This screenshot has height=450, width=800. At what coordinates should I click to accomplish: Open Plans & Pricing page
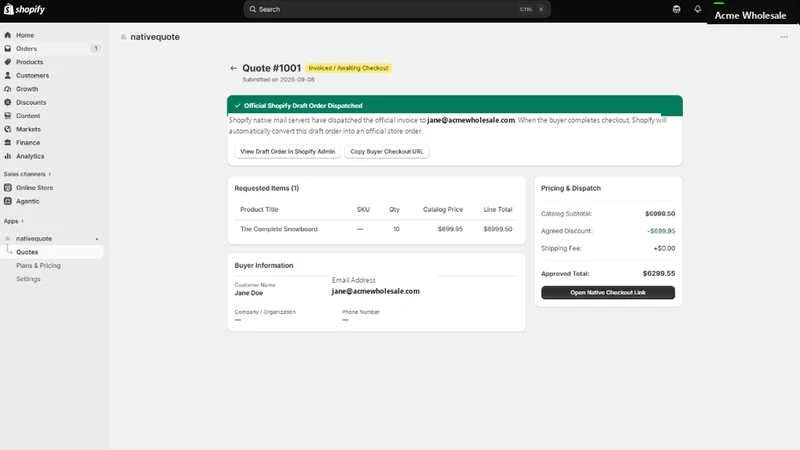point(38,265)
